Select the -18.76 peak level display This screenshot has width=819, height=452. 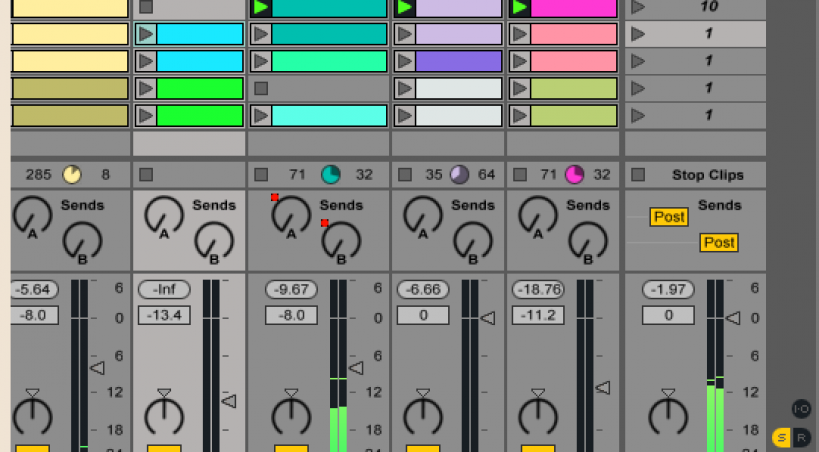[538, 289]
